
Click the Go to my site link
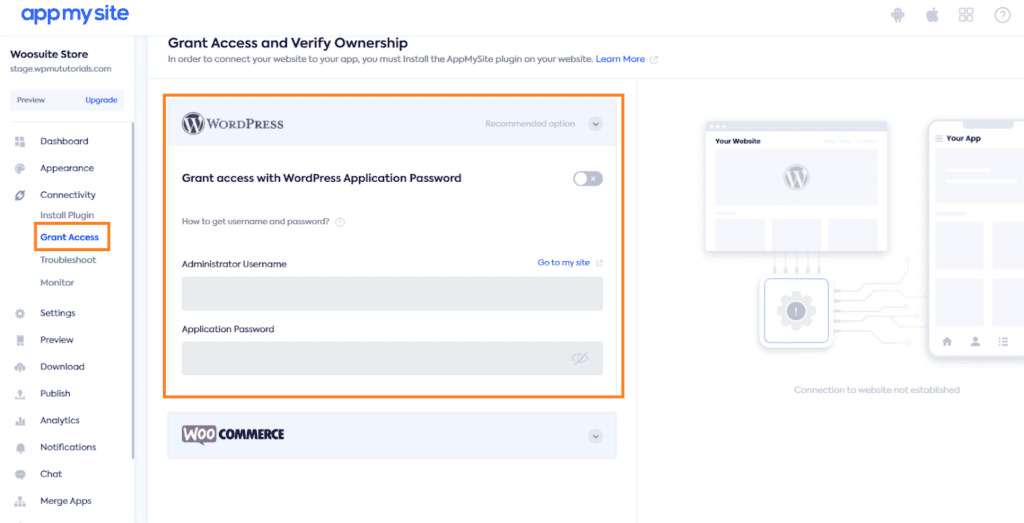tap(564, 262)
